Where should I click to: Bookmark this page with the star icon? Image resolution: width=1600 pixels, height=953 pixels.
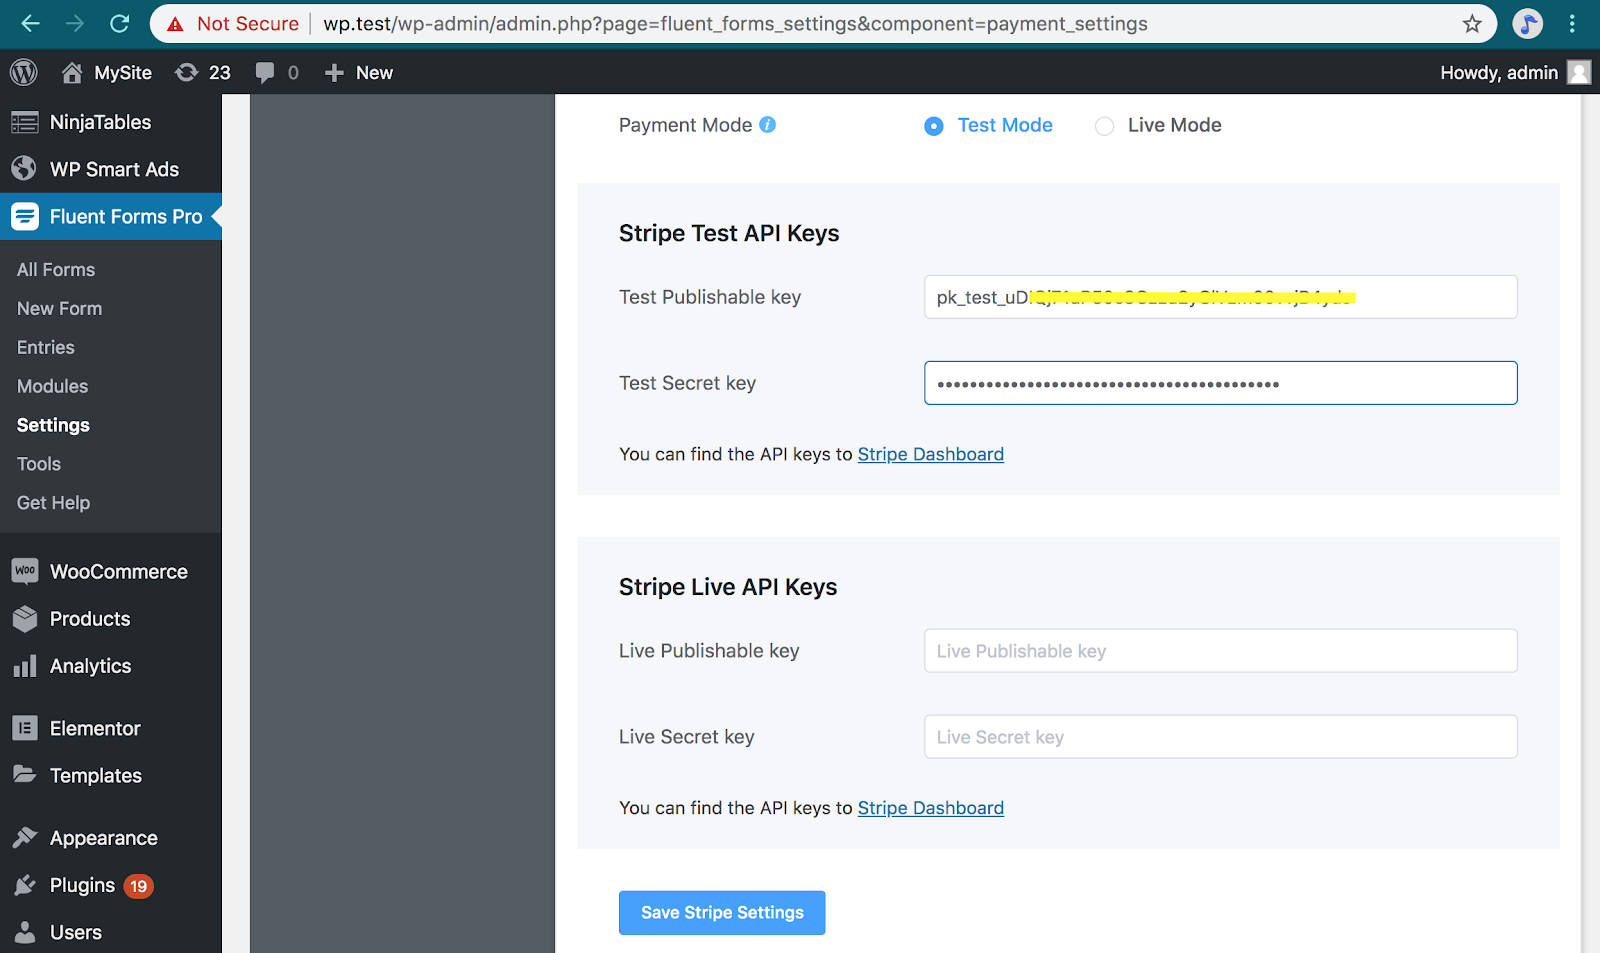point(1472,24)
